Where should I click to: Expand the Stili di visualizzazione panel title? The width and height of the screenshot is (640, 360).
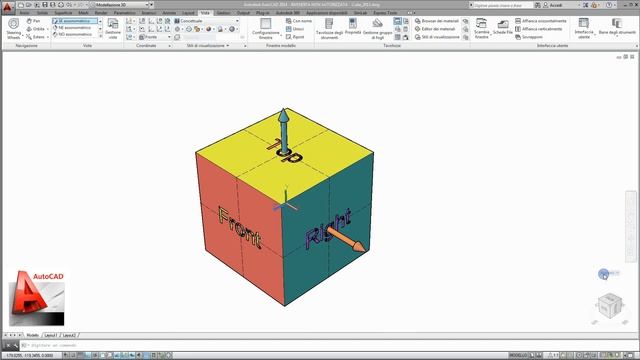[208, 46]
